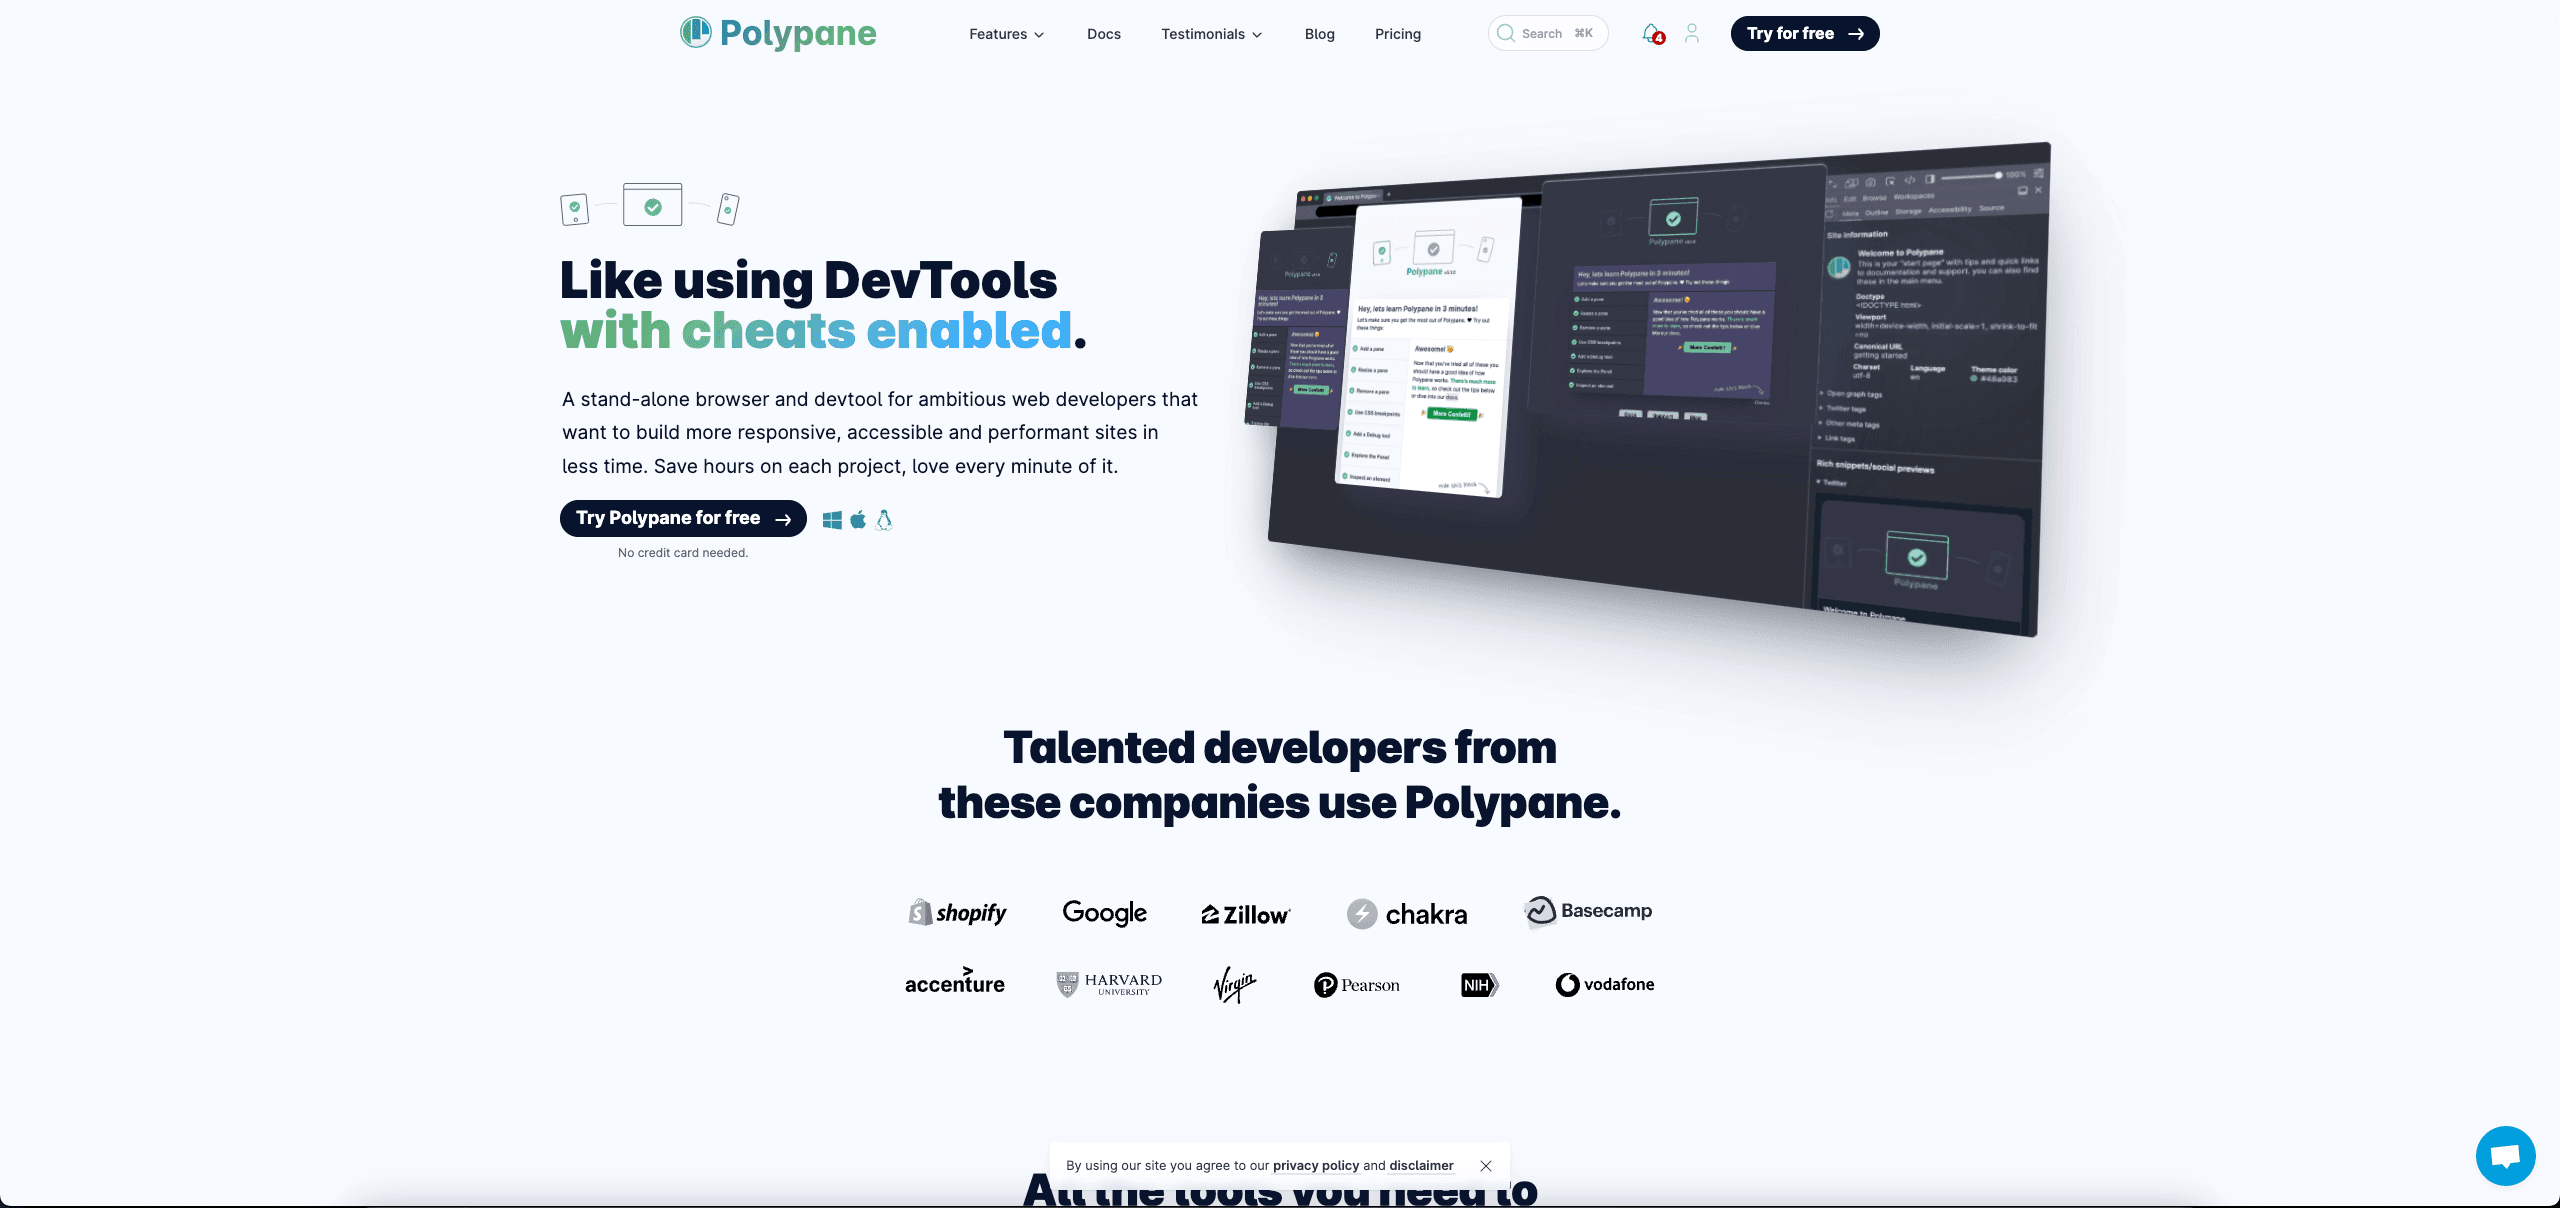2560x1208 pixels.
Task: Click the 'No credit card needed.' text
Action: [683, 553]
